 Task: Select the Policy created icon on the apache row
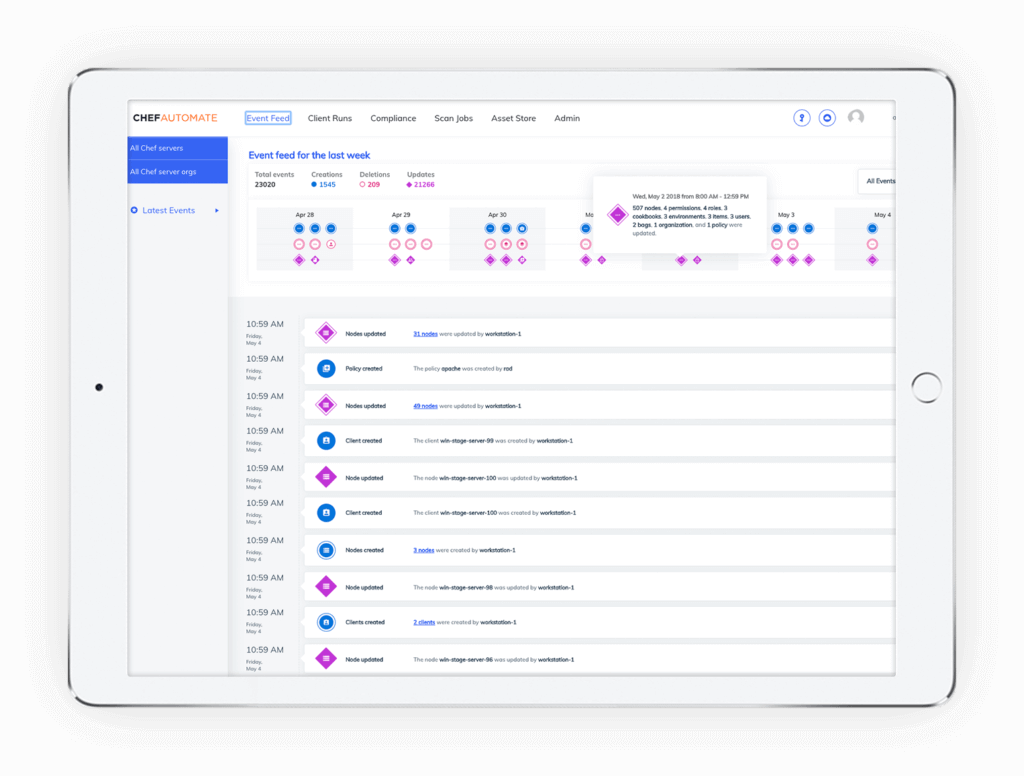(x=326, y=368)
